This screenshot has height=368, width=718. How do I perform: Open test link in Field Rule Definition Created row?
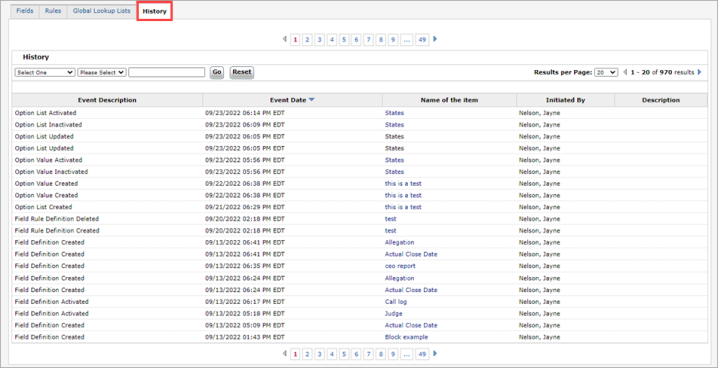pos(391,231)
